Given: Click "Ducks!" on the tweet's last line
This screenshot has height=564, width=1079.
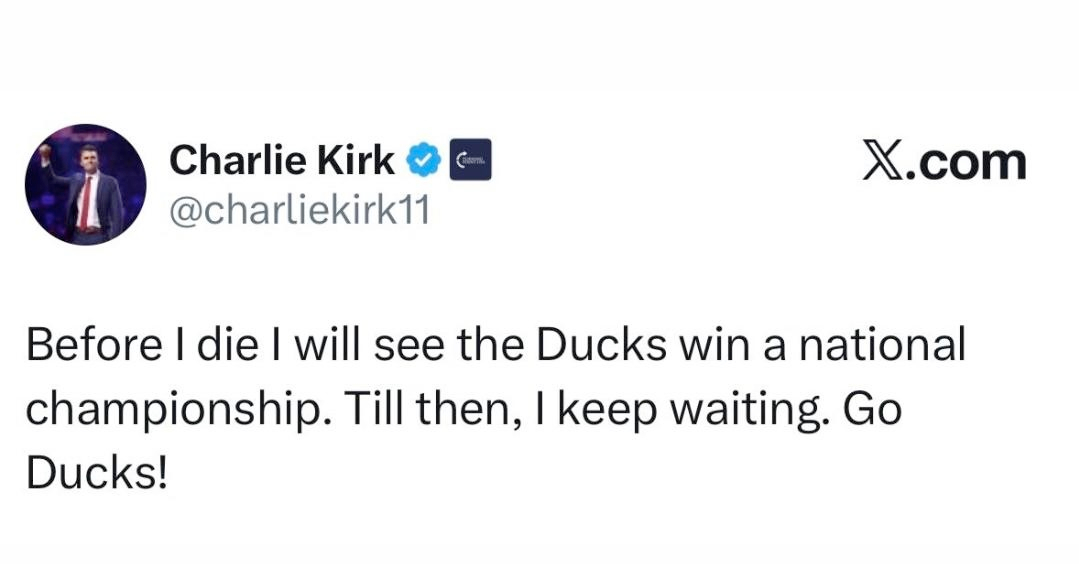Looking at the screenshot, I should pyautogui.click(x=96, y=474).
